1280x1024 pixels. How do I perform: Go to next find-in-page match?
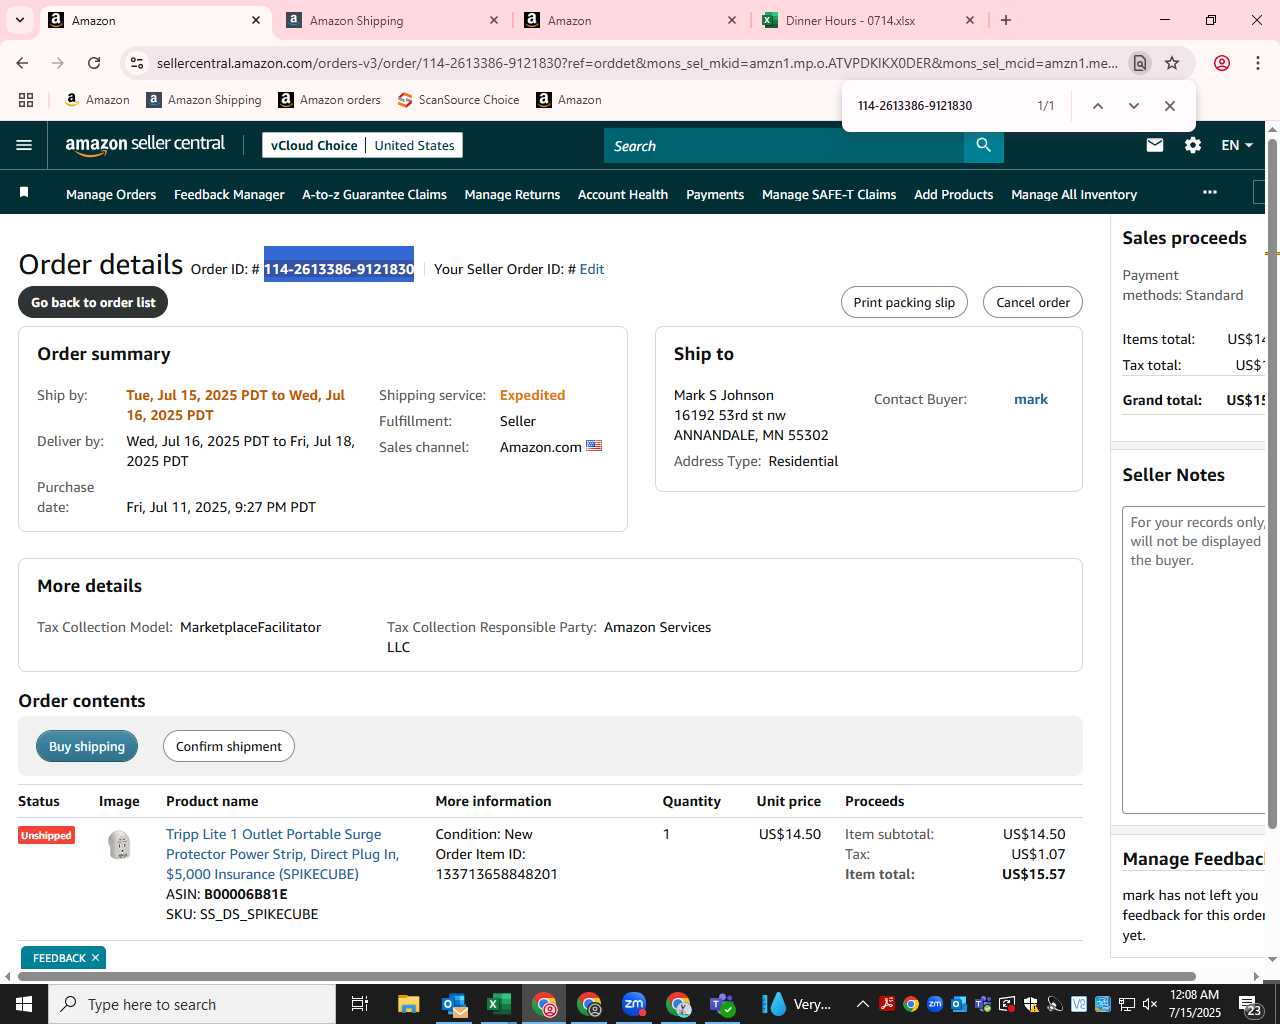point(1133,106)
